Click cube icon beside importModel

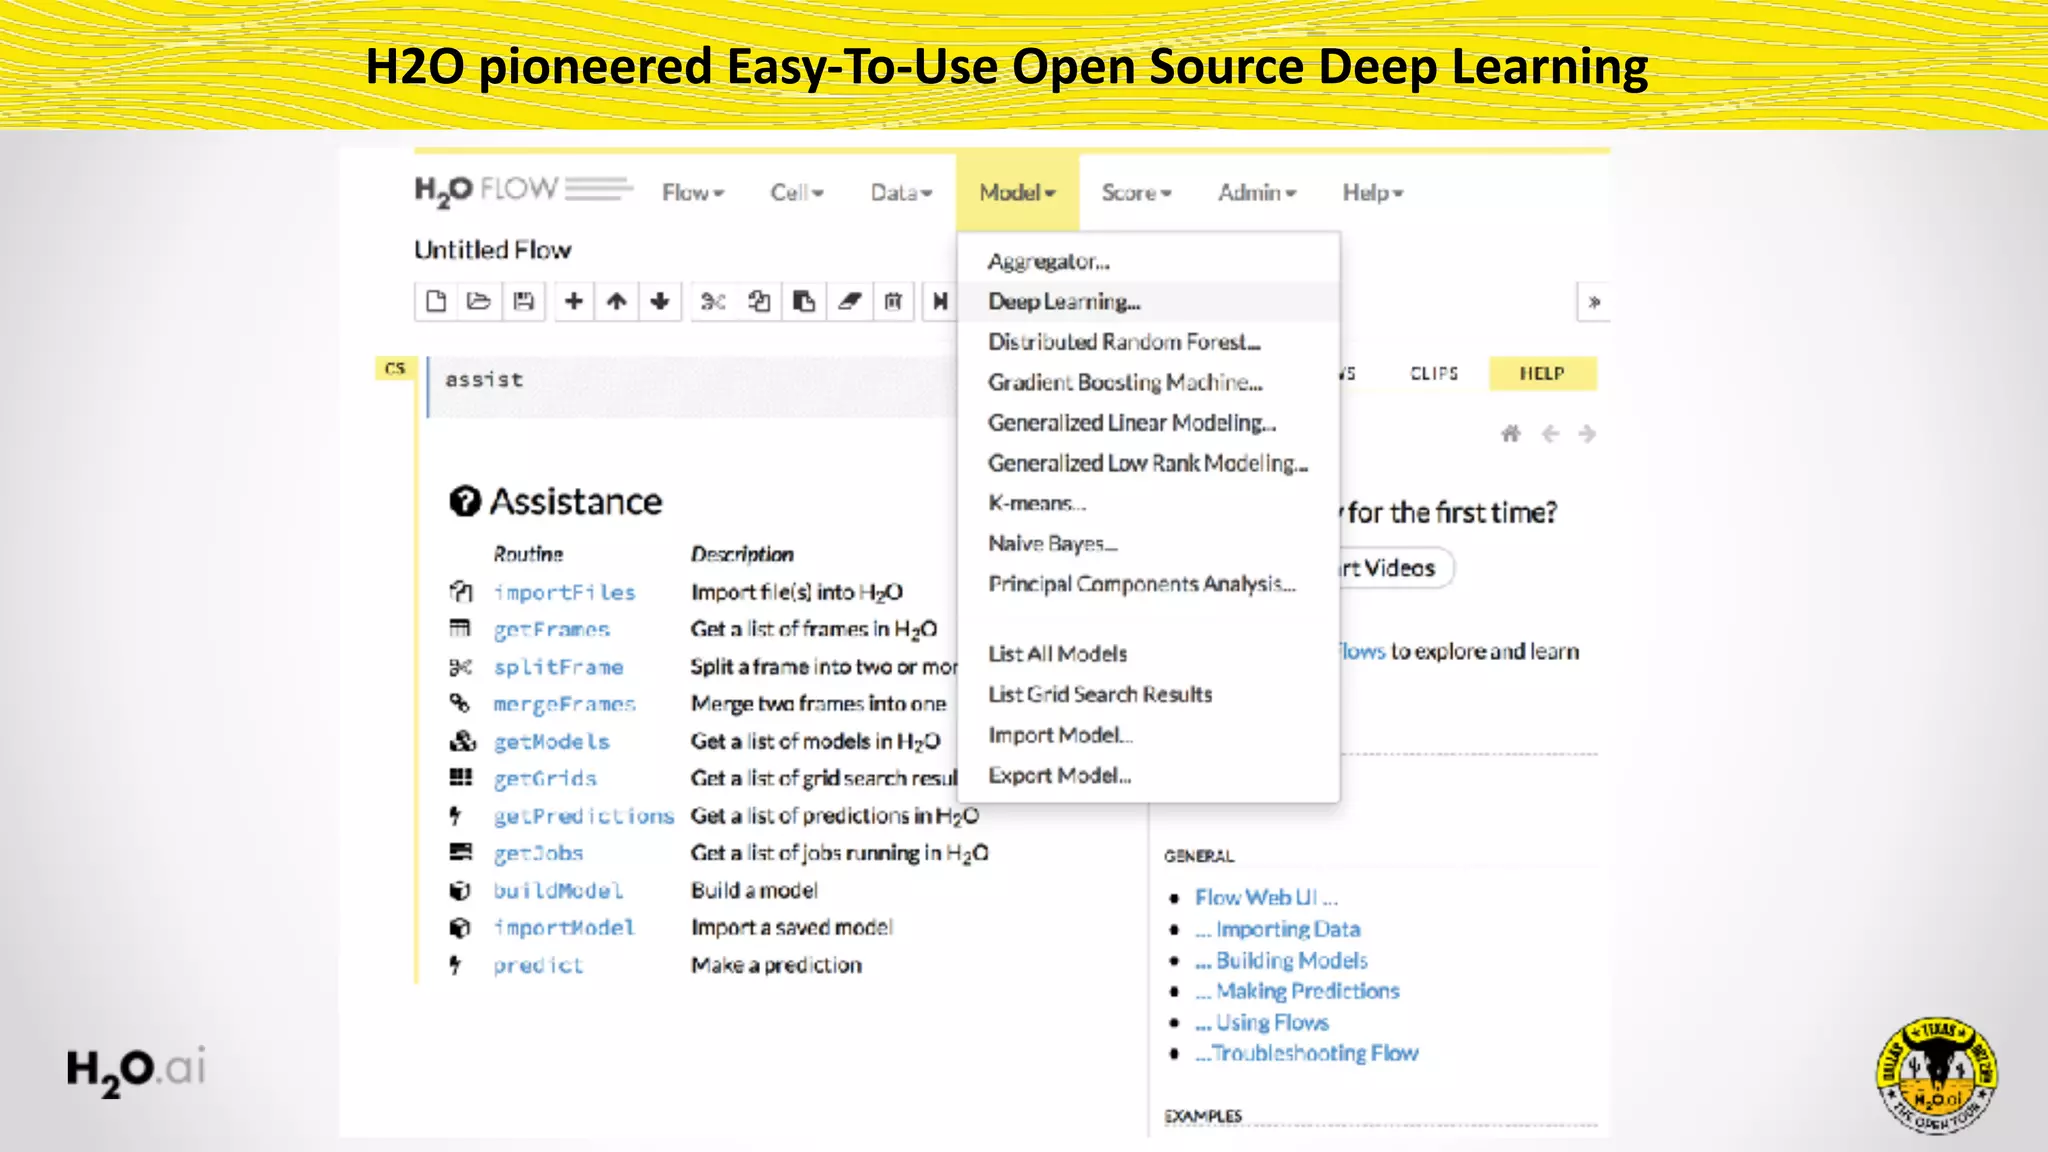[x=460, y=928]
